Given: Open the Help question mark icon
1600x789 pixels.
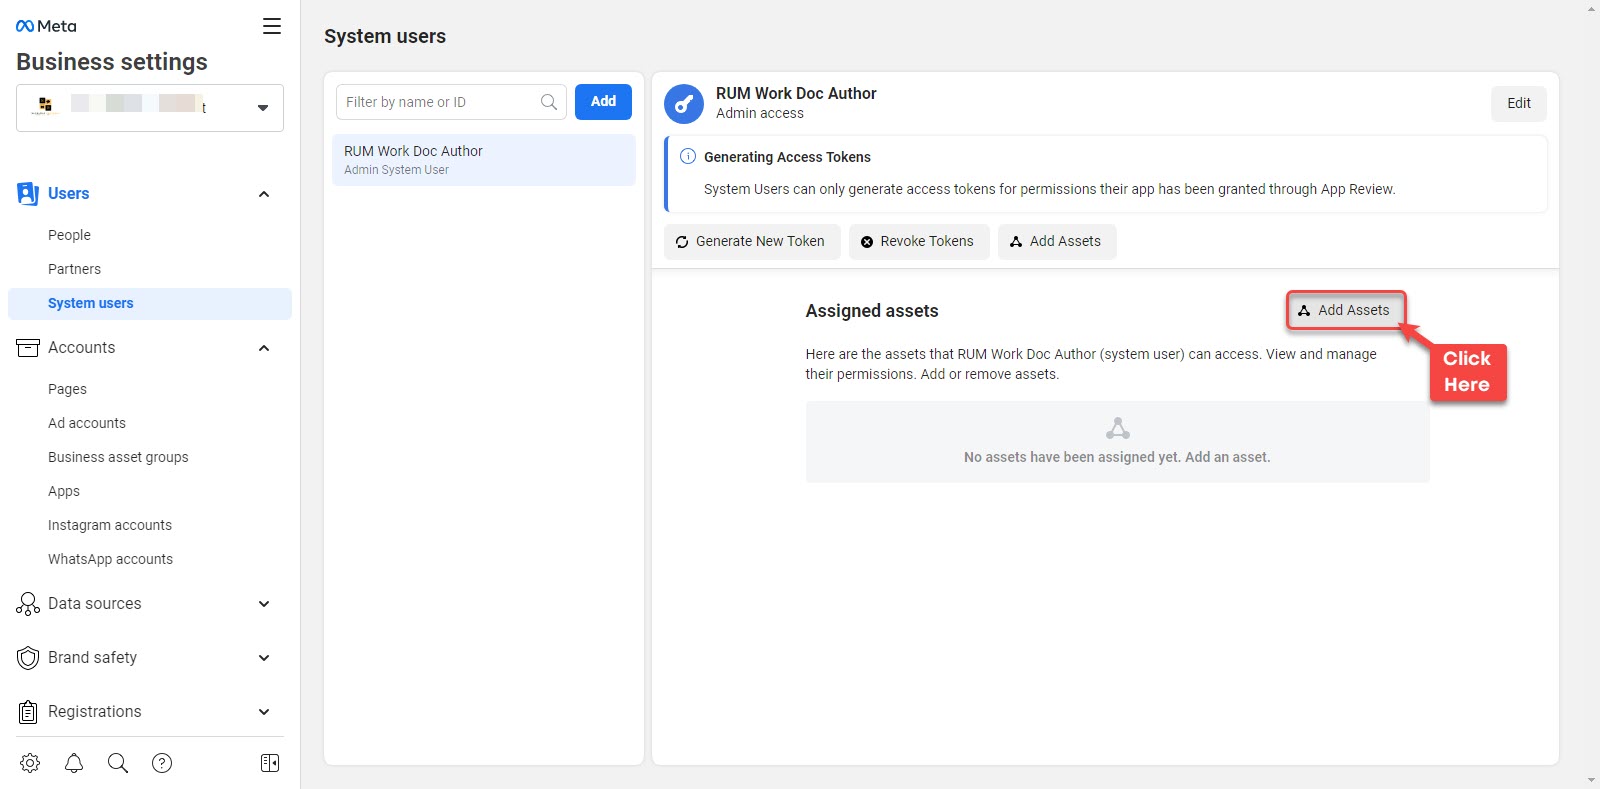Looking at the screenshot, I should pos(162,763).
